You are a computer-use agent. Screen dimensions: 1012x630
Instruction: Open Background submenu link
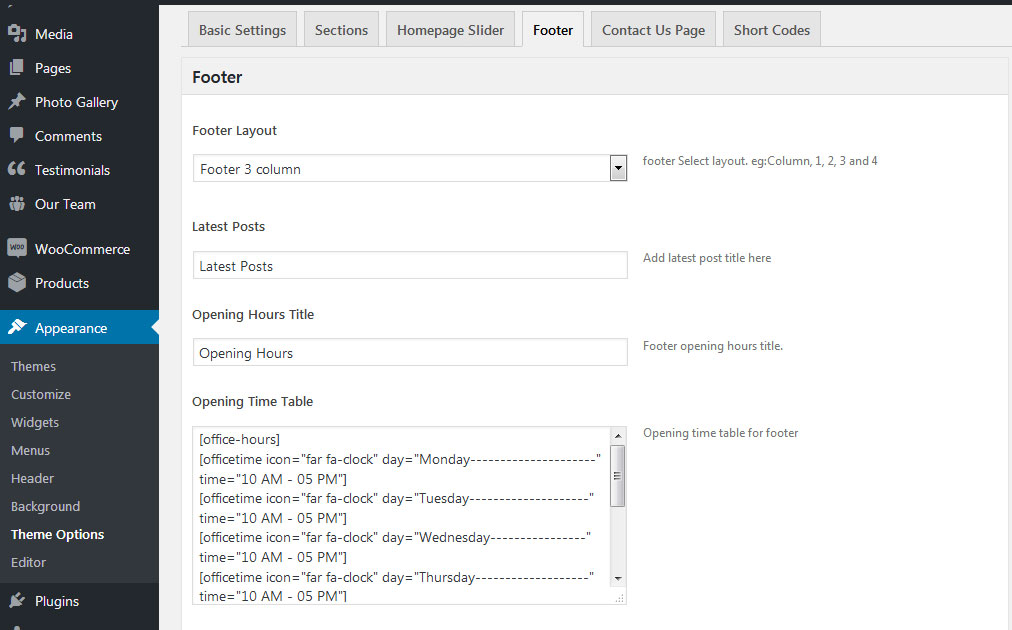pyautogui.click(x=45, y=507)
